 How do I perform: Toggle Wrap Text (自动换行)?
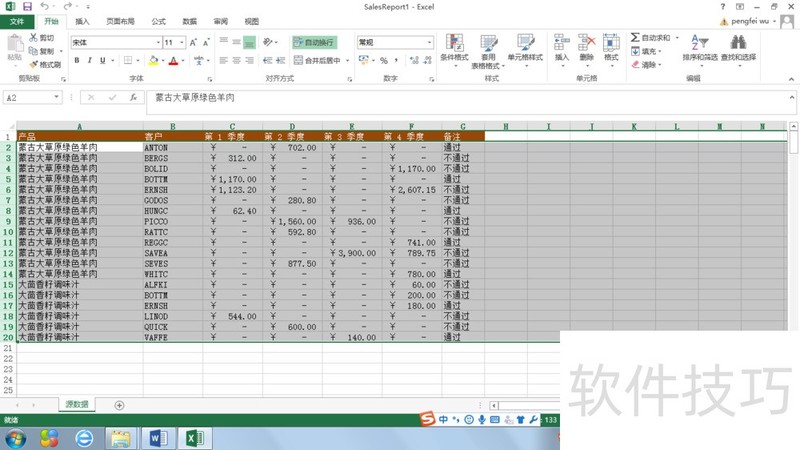point(314,42)
